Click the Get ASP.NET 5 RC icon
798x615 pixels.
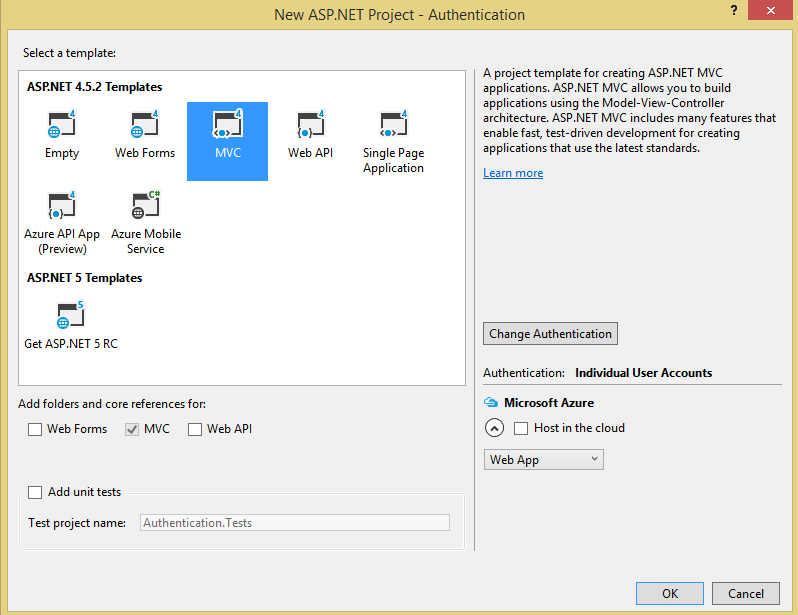70,315
